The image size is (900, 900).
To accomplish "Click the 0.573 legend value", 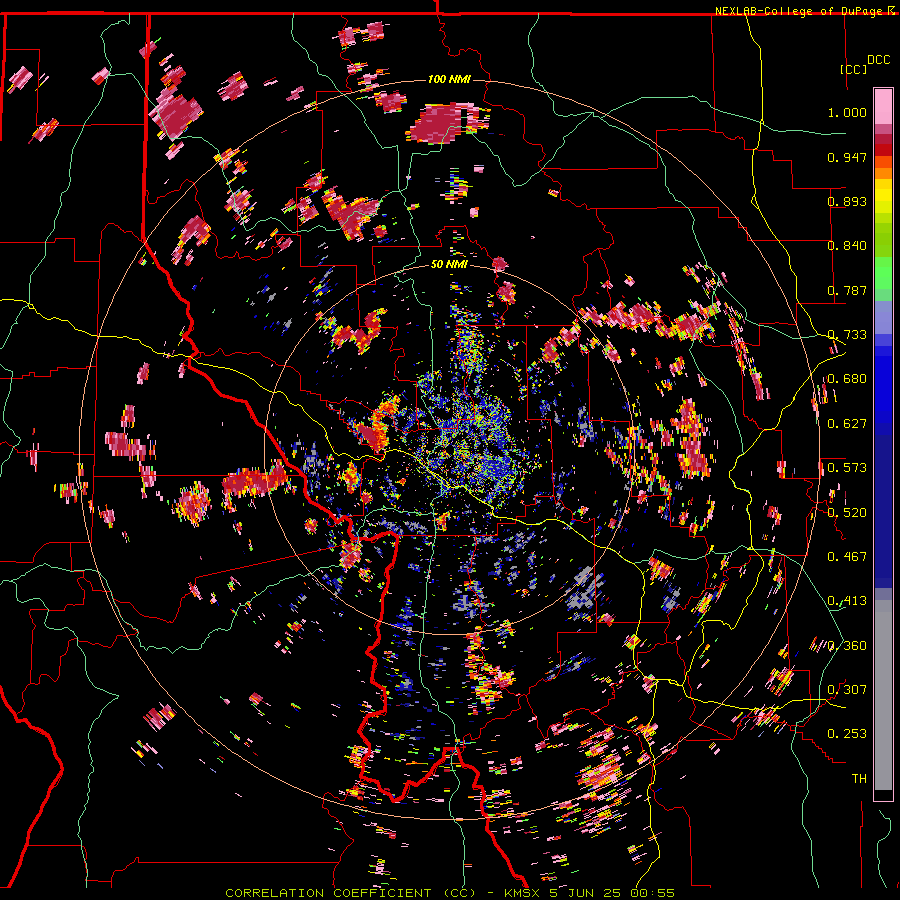I will (847, 468).
